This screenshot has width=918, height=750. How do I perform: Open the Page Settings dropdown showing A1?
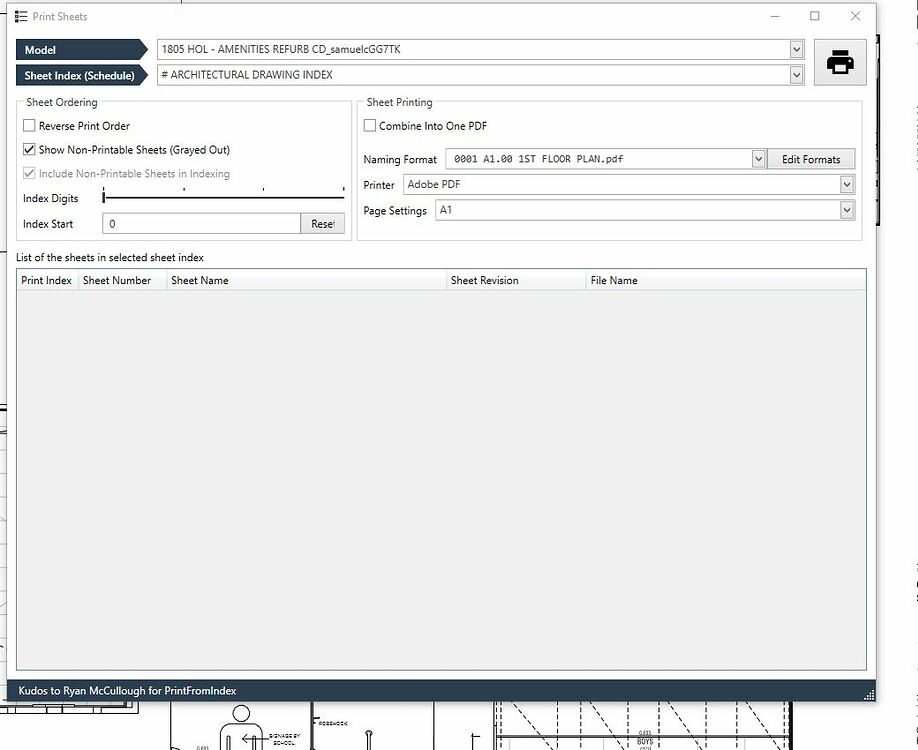click(847, 210)
